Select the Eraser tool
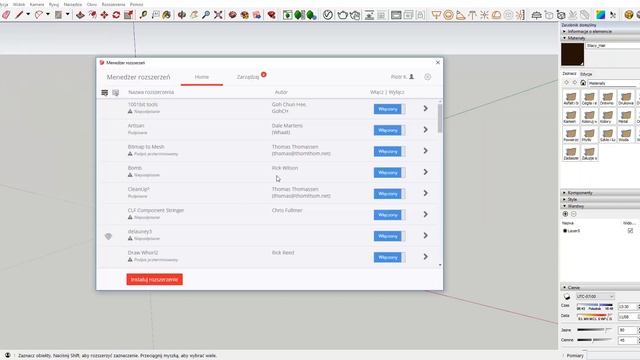 pos(6,15)
